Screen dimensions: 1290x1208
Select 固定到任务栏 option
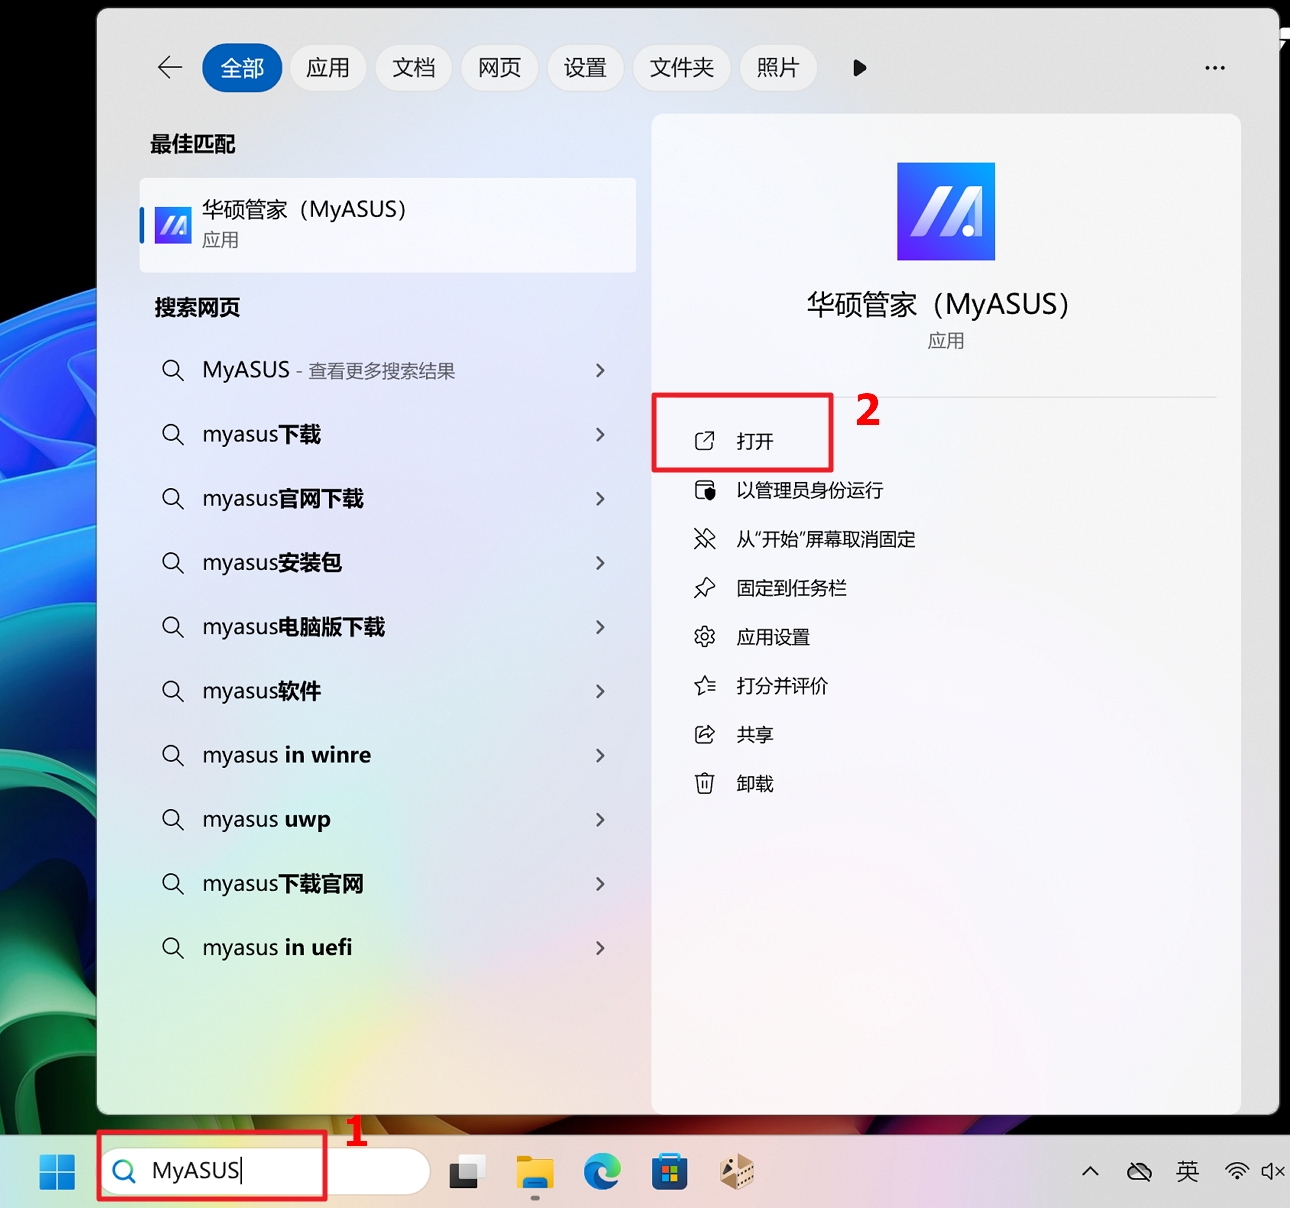[x=791, y=589]
